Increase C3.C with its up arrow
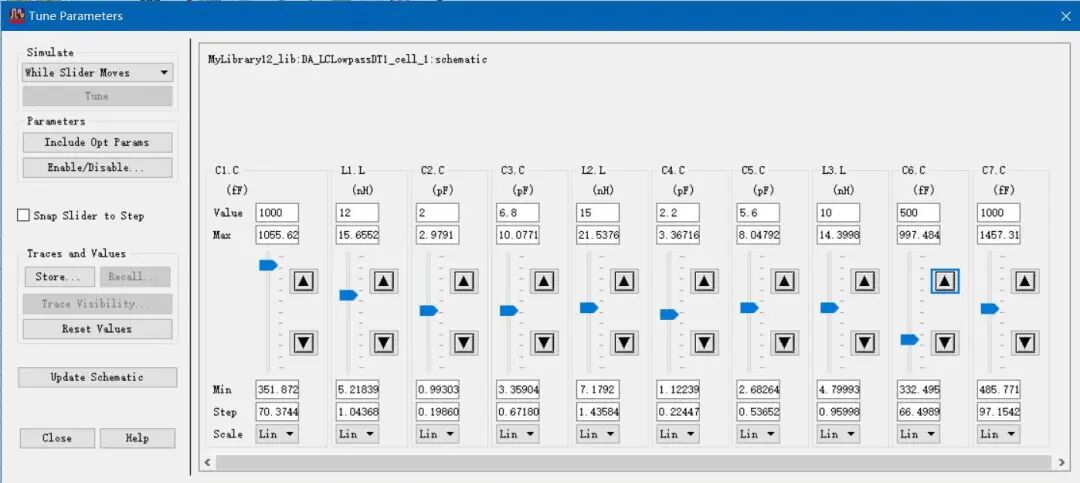 click(x=543, y=281)
